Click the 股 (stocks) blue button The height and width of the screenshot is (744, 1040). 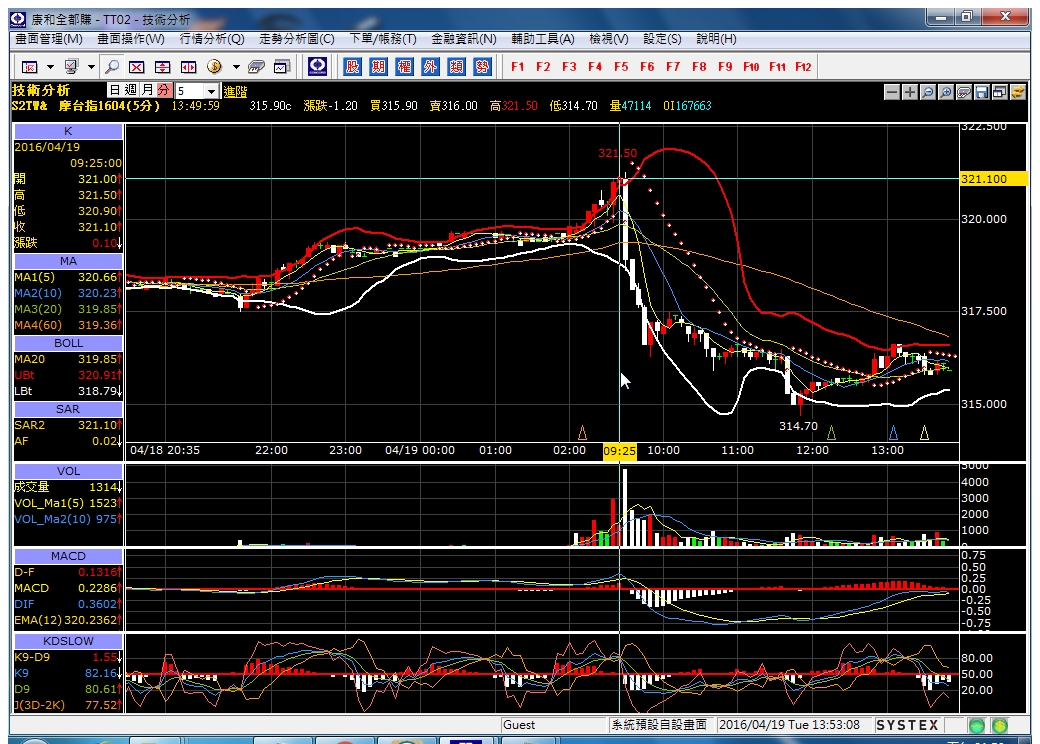coord(353,66)
